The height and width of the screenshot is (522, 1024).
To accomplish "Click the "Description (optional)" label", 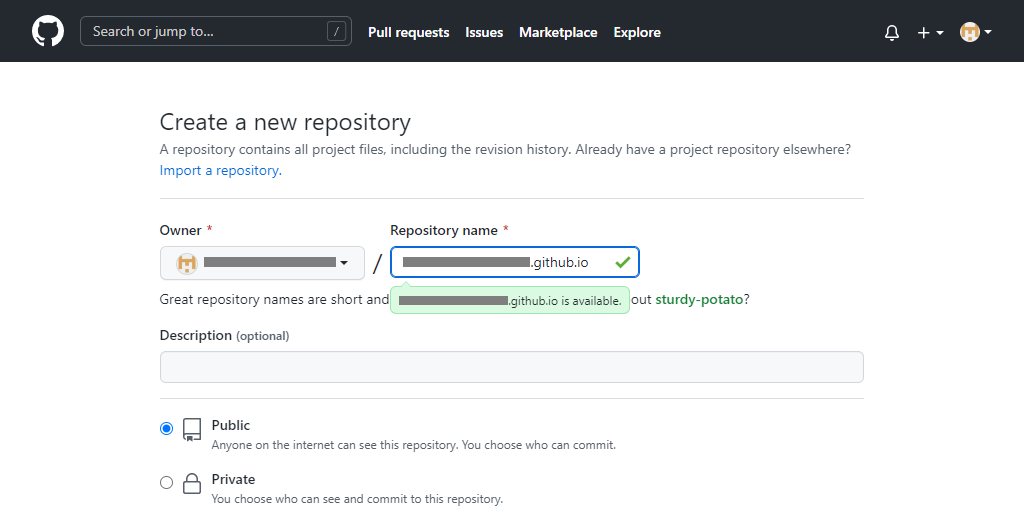I will click(224, 335).
